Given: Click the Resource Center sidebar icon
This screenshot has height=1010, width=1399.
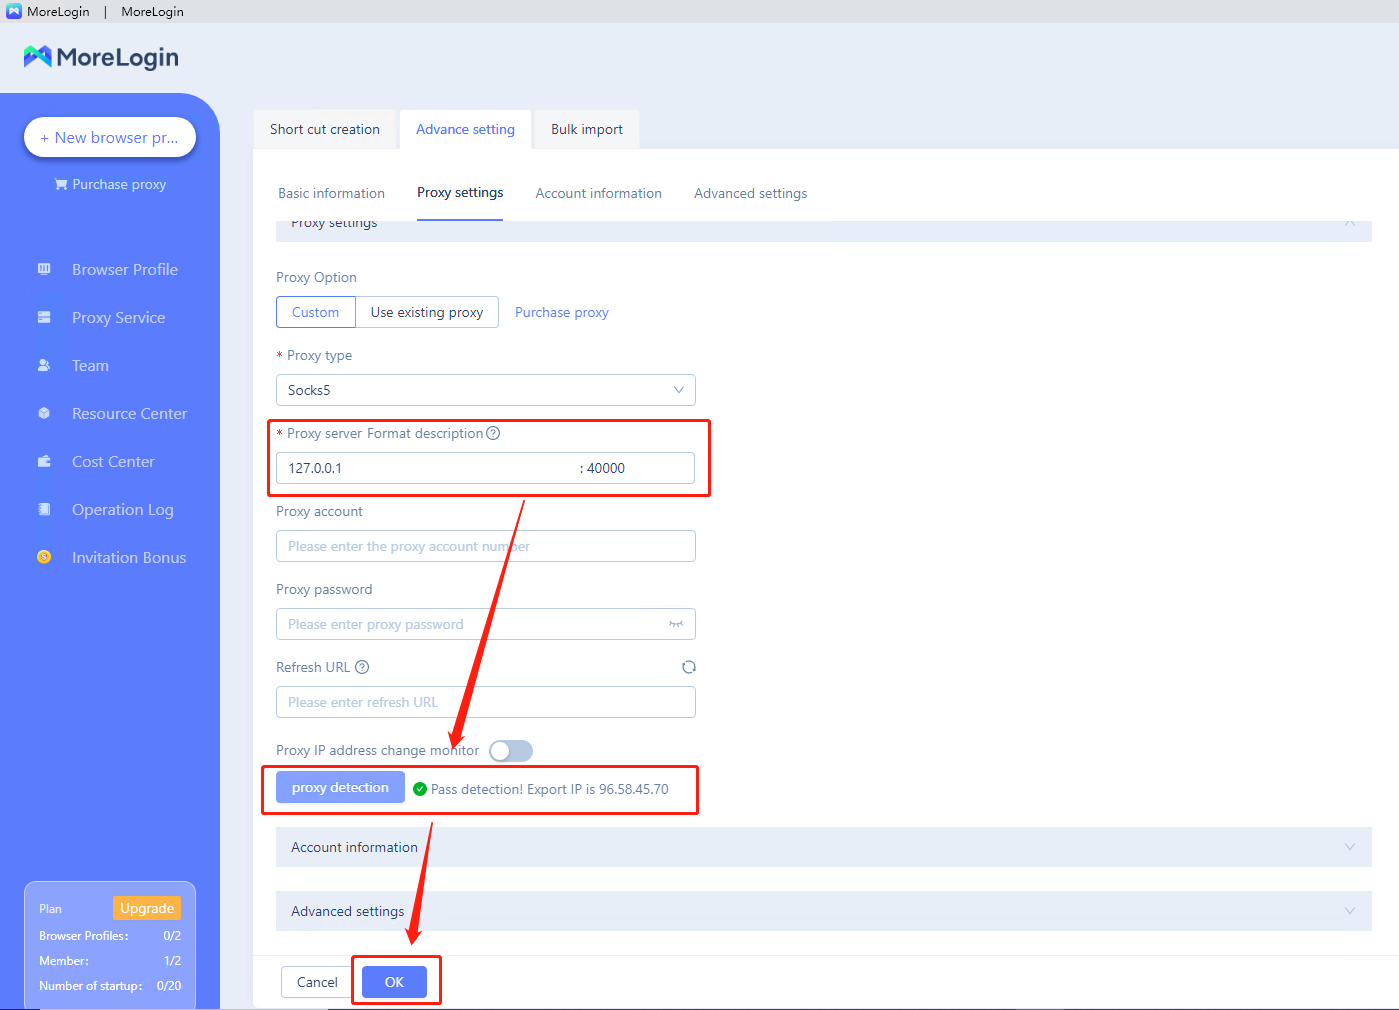Looking at the screenshot, I should pyautogui.click(x=44, y=413).
